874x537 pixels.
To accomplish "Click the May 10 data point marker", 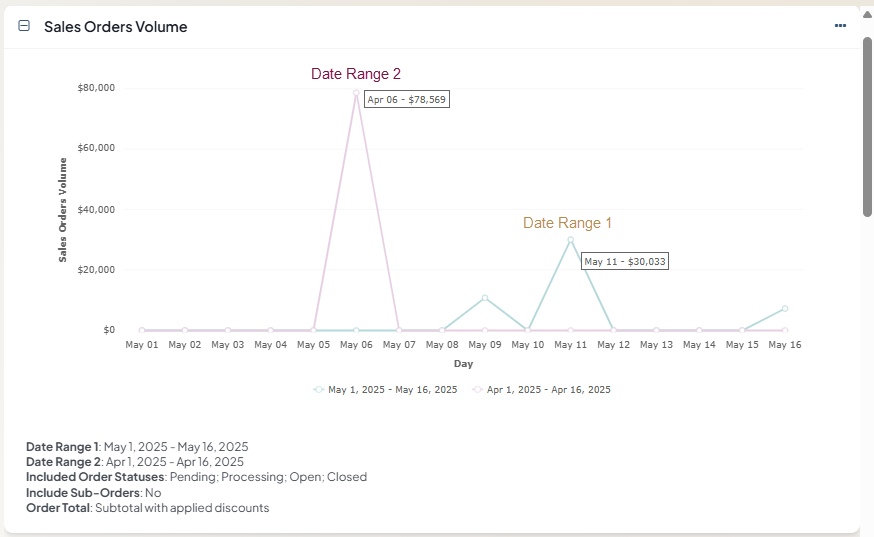I will 528,330.
